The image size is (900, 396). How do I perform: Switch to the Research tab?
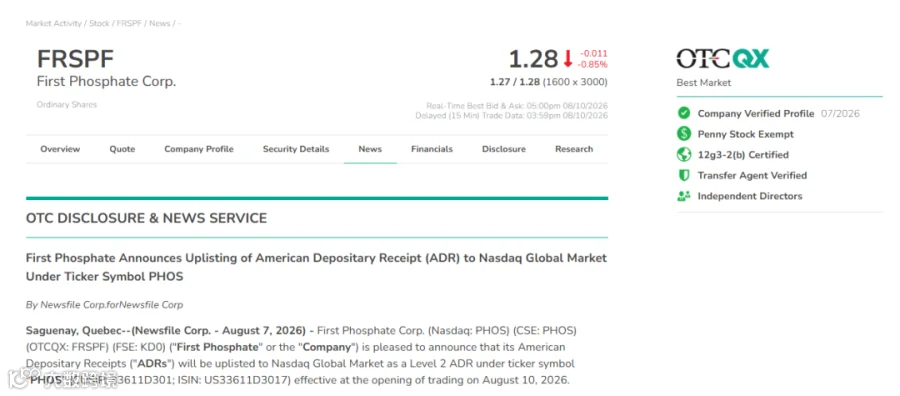point(574,149)
